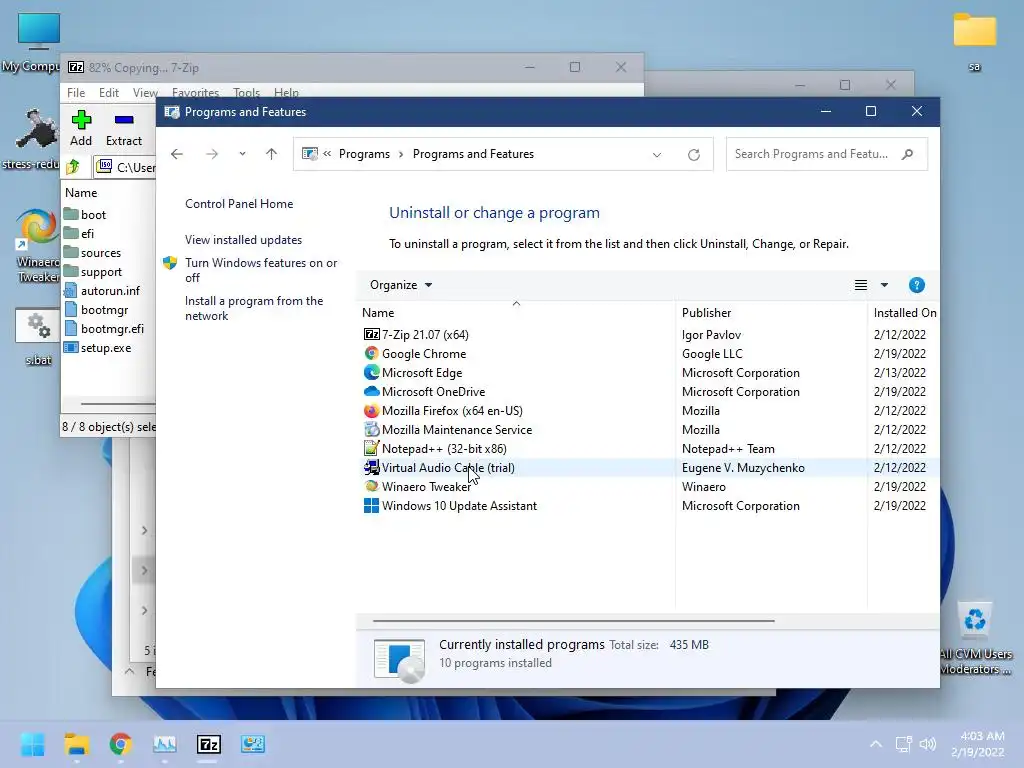Click the Change your view list icon

[x=861, y=285]
